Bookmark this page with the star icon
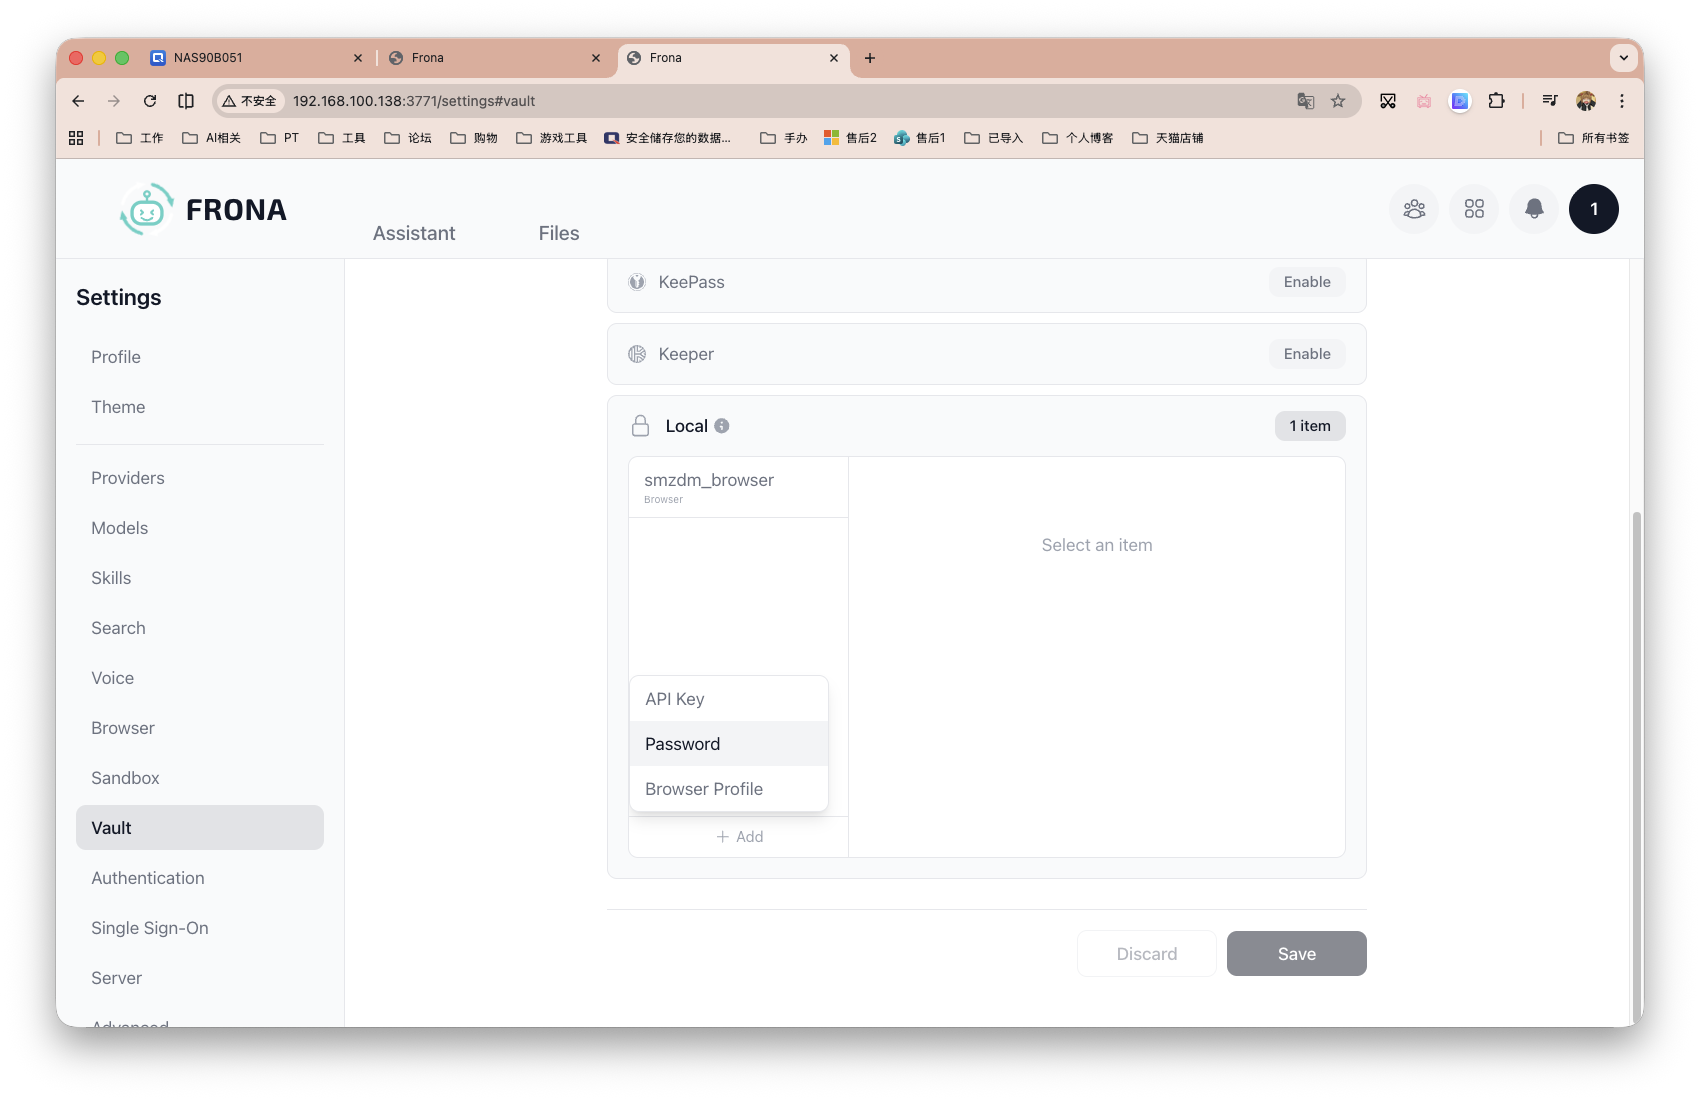The width and height of the screenshot is (1700, 1101). pyautogui.click(x=1338, y=101)
